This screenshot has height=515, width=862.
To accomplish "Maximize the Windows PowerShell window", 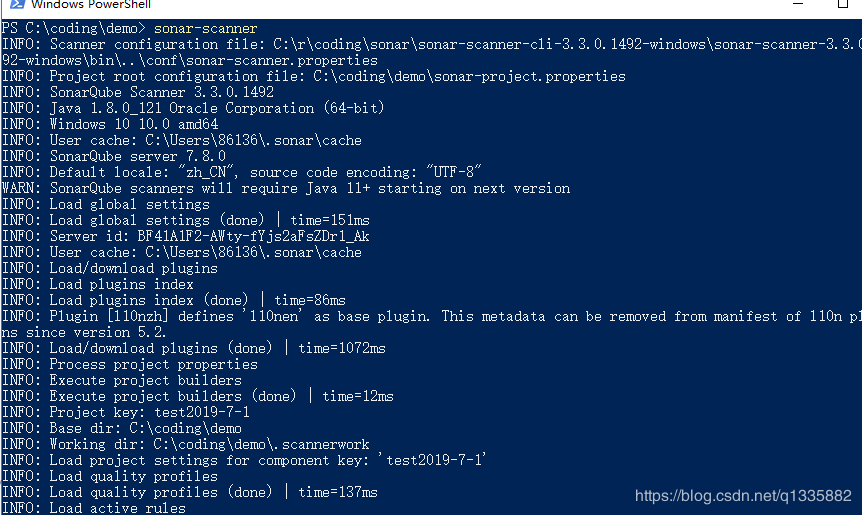I will click(843, 4).
